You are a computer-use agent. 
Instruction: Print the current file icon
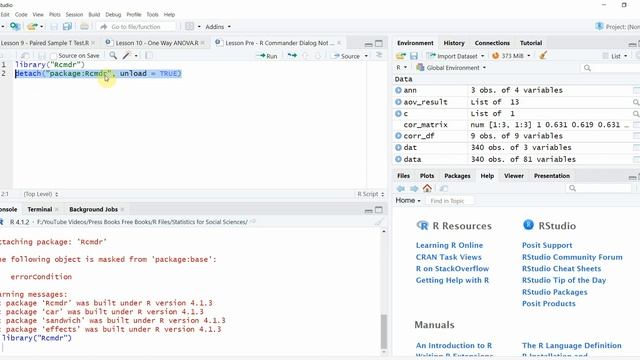pyautogui.click(x=84, y=27)
